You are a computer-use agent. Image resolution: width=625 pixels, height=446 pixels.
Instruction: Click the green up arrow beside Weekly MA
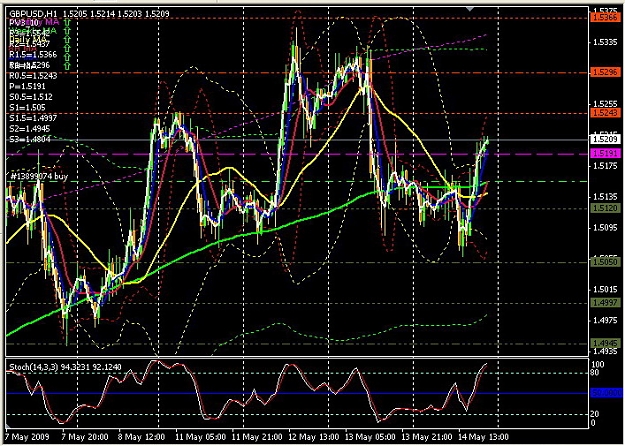point(67,31)
